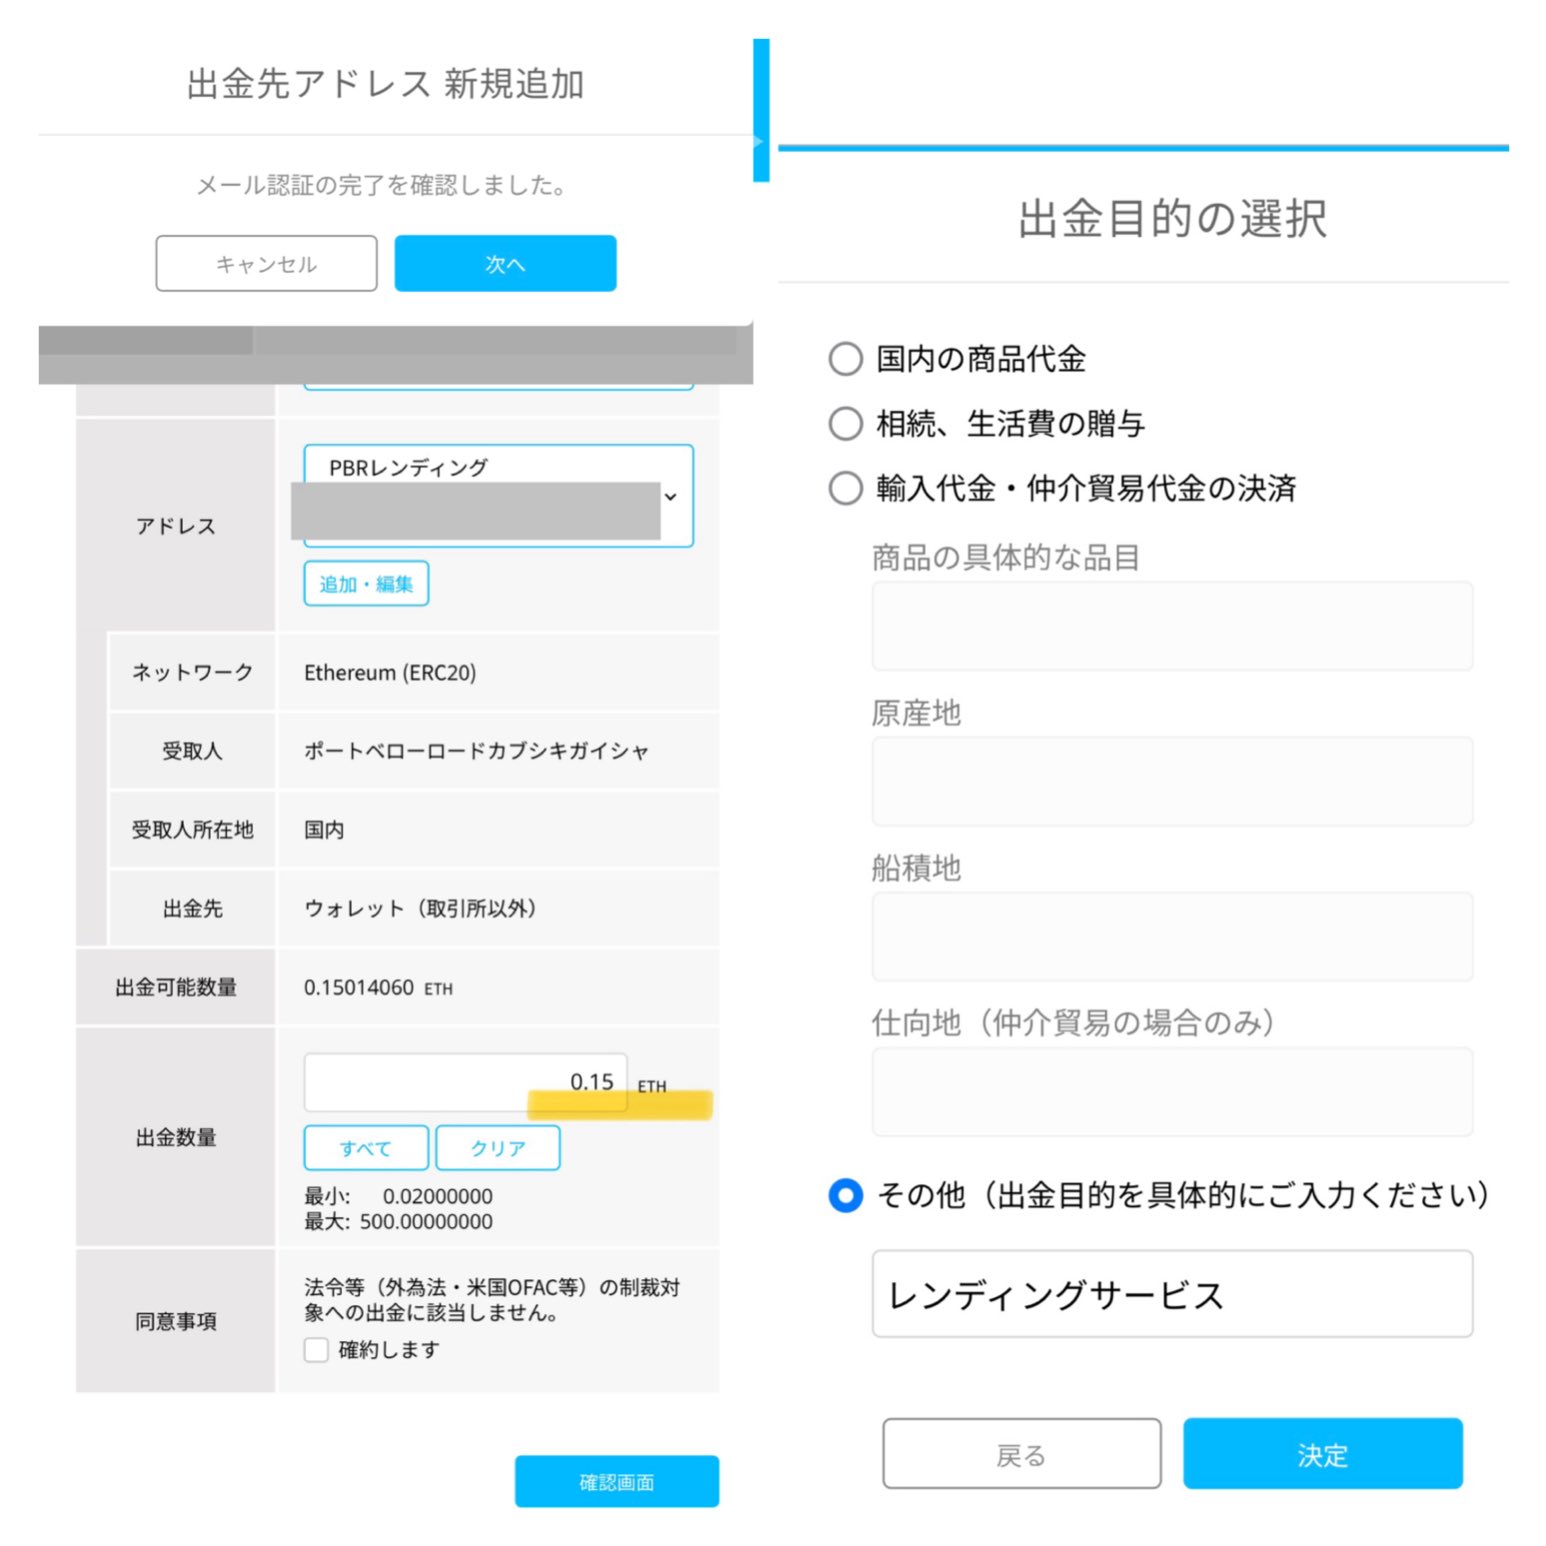The height and width of the screenshot is (1546, 1546).
Task: Select 相続、生活費の贈与 radio option
Action: (846, 424)
